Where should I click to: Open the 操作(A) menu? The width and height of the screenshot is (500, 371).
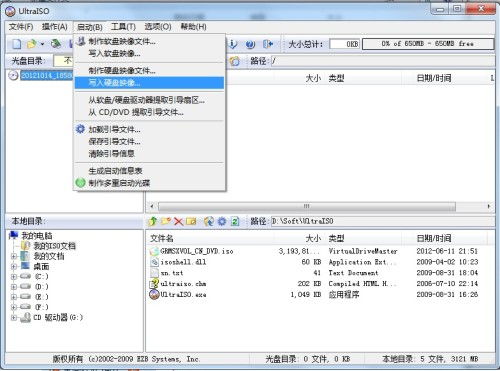point(55,27)
